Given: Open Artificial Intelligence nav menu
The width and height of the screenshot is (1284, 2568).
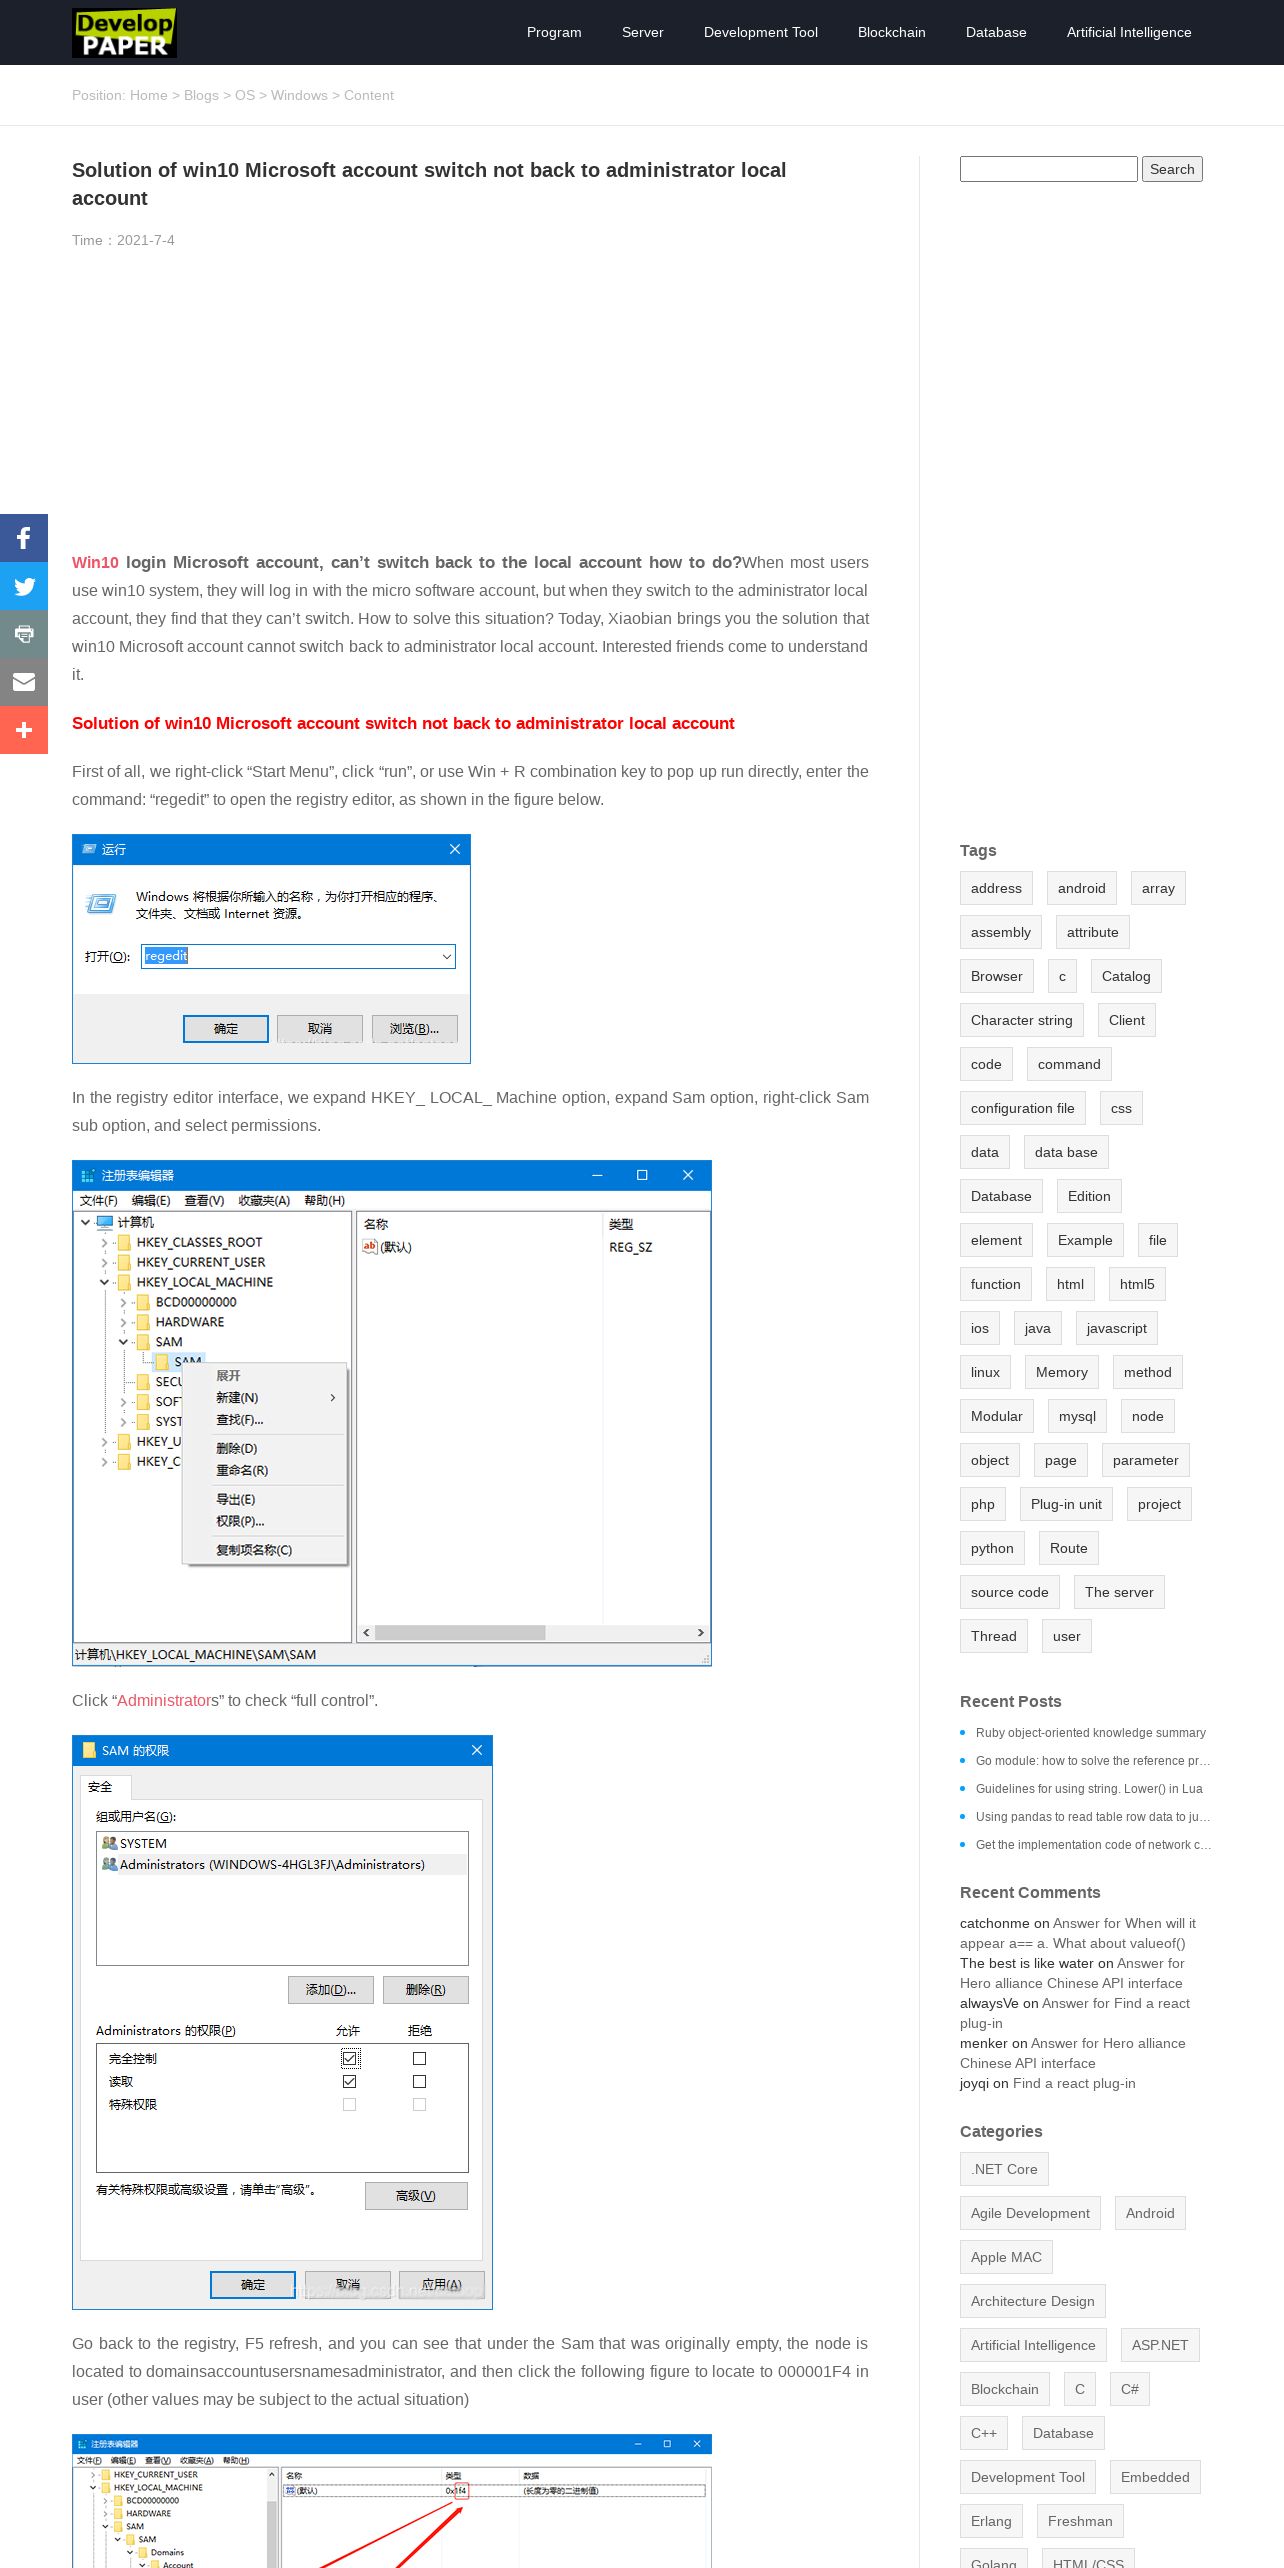Looking at the screenshot, I should pyautogui.click(x=1129, y=32).
